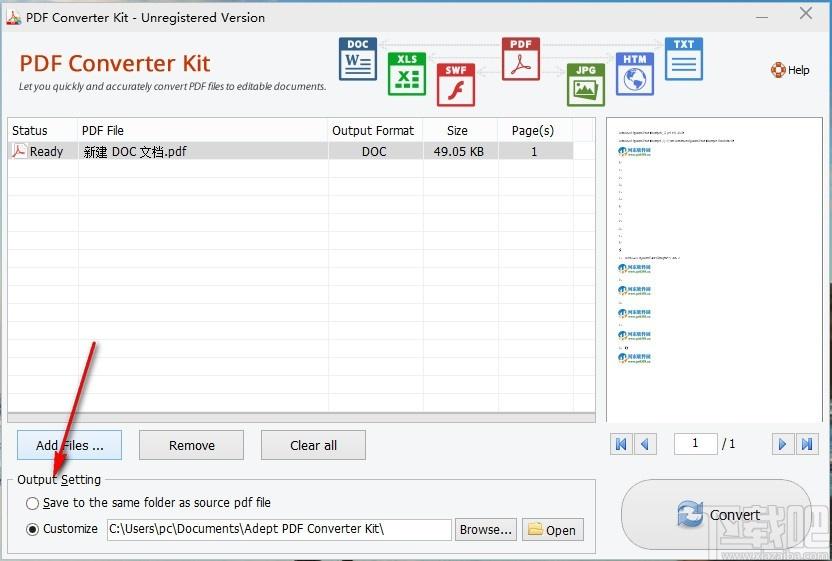The image size is (832, 561).
Task: Select the JPG image format icon
Action: [586, 85]
